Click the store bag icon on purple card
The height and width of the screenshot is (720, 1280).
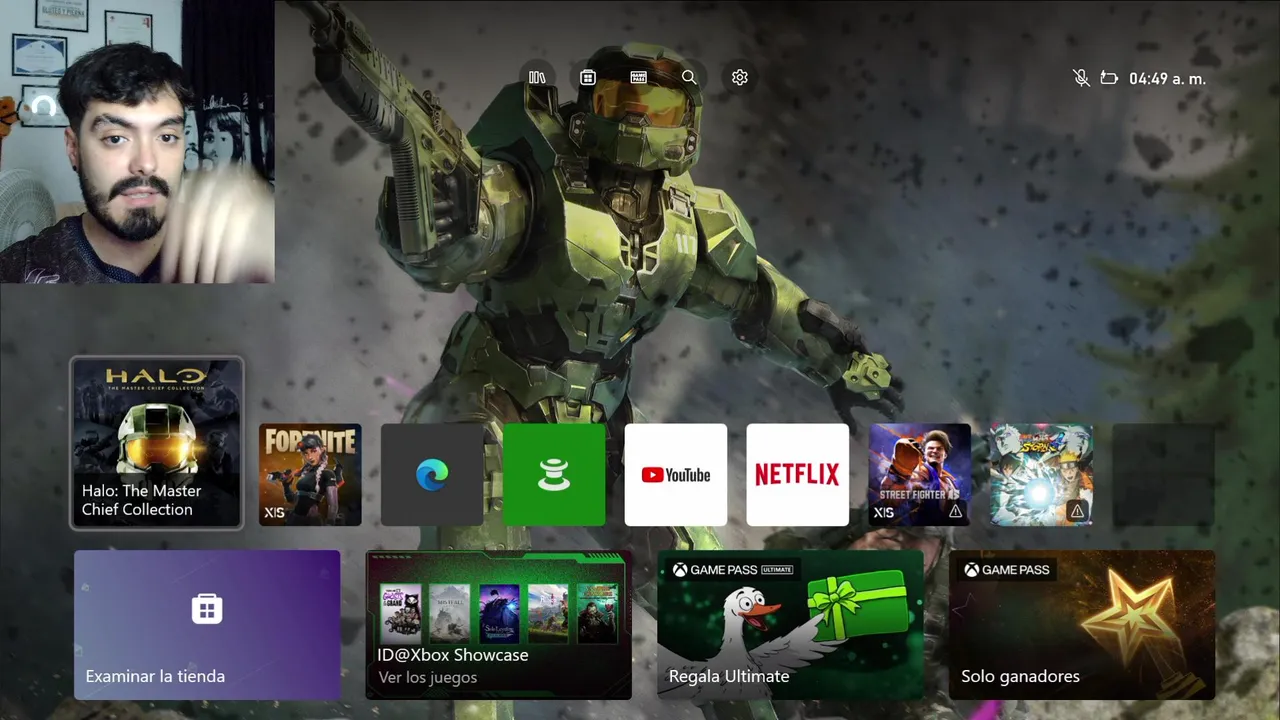point(207,608)
